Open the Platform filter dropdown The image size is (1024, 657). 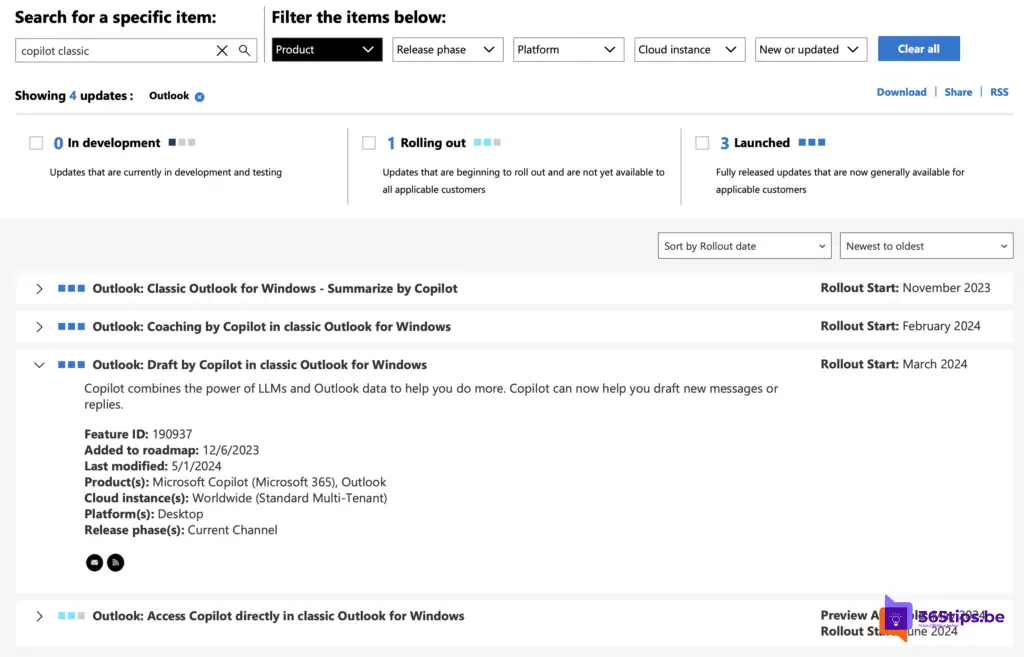pyautogui.click(x=568, y=50)
